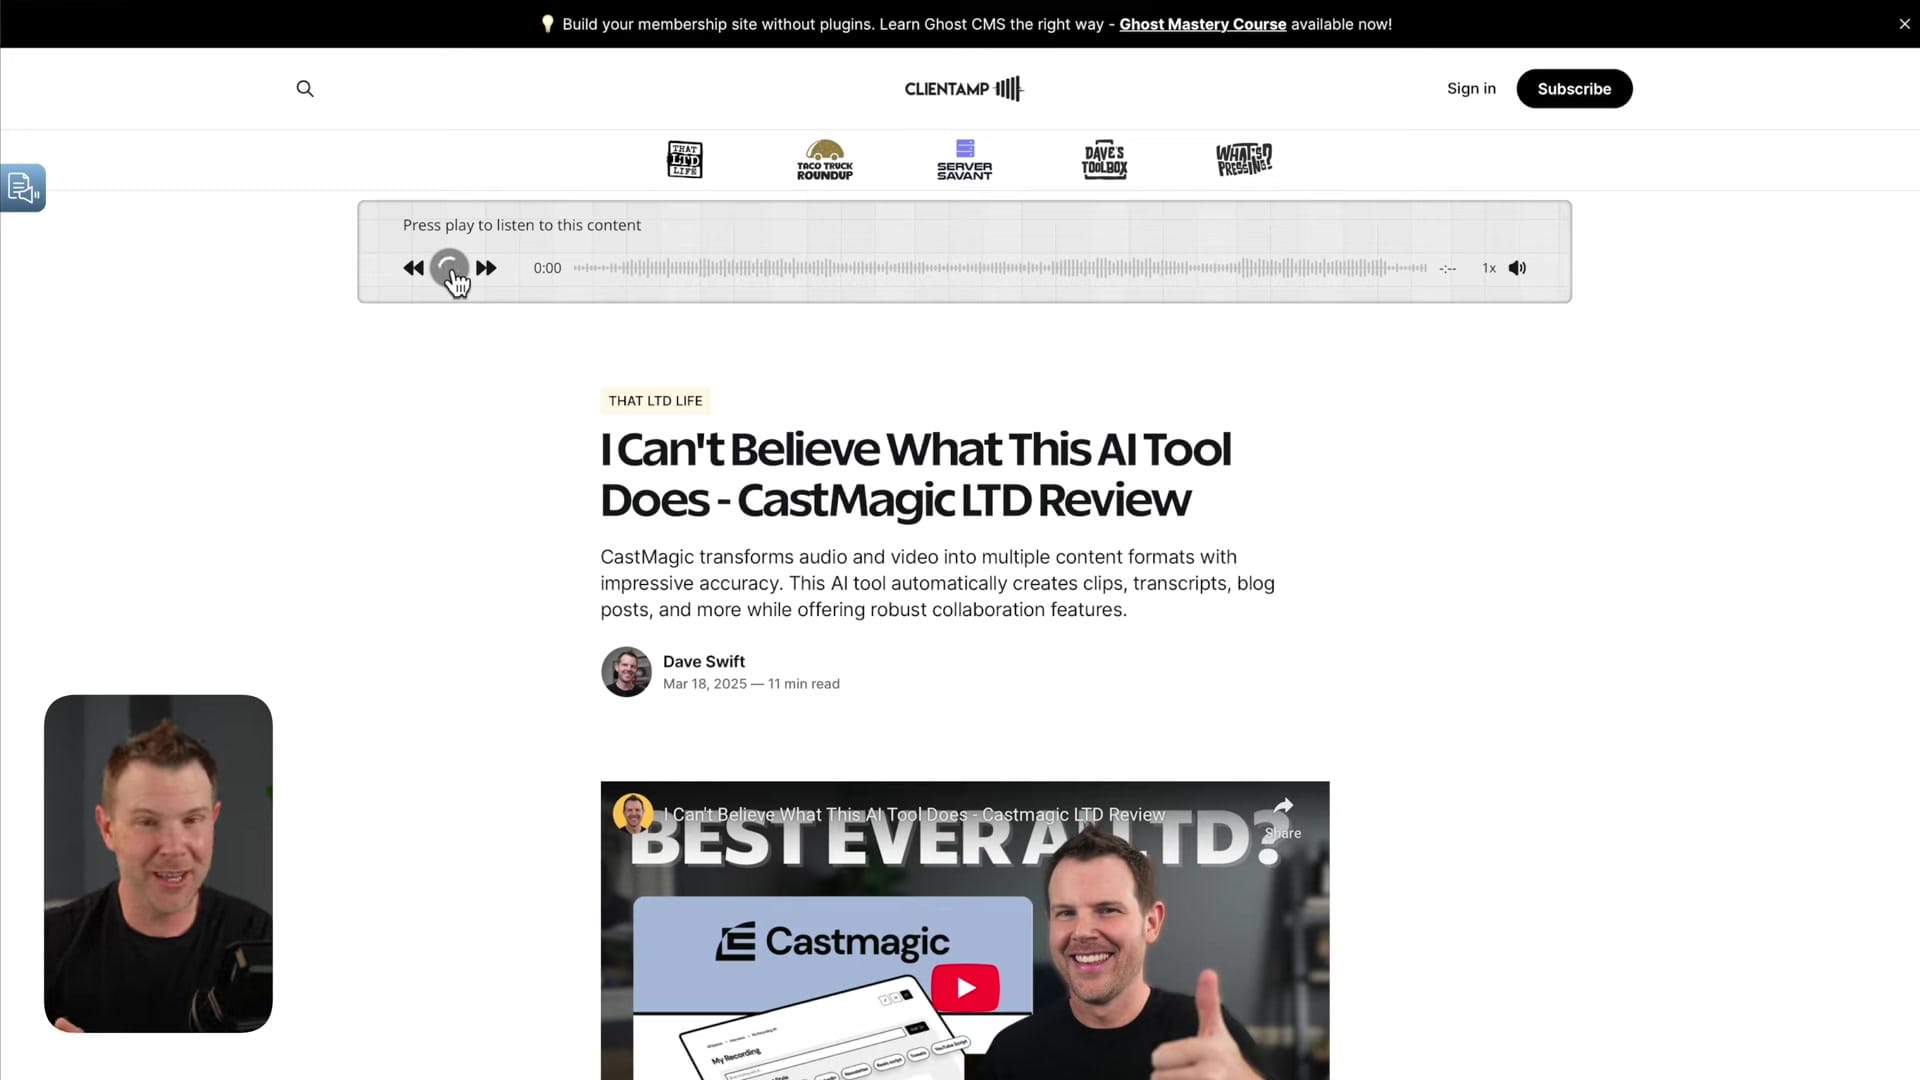1920x1080 pixels.
Task: Seek within the audio waveform track
Action: click(1000, 268)
